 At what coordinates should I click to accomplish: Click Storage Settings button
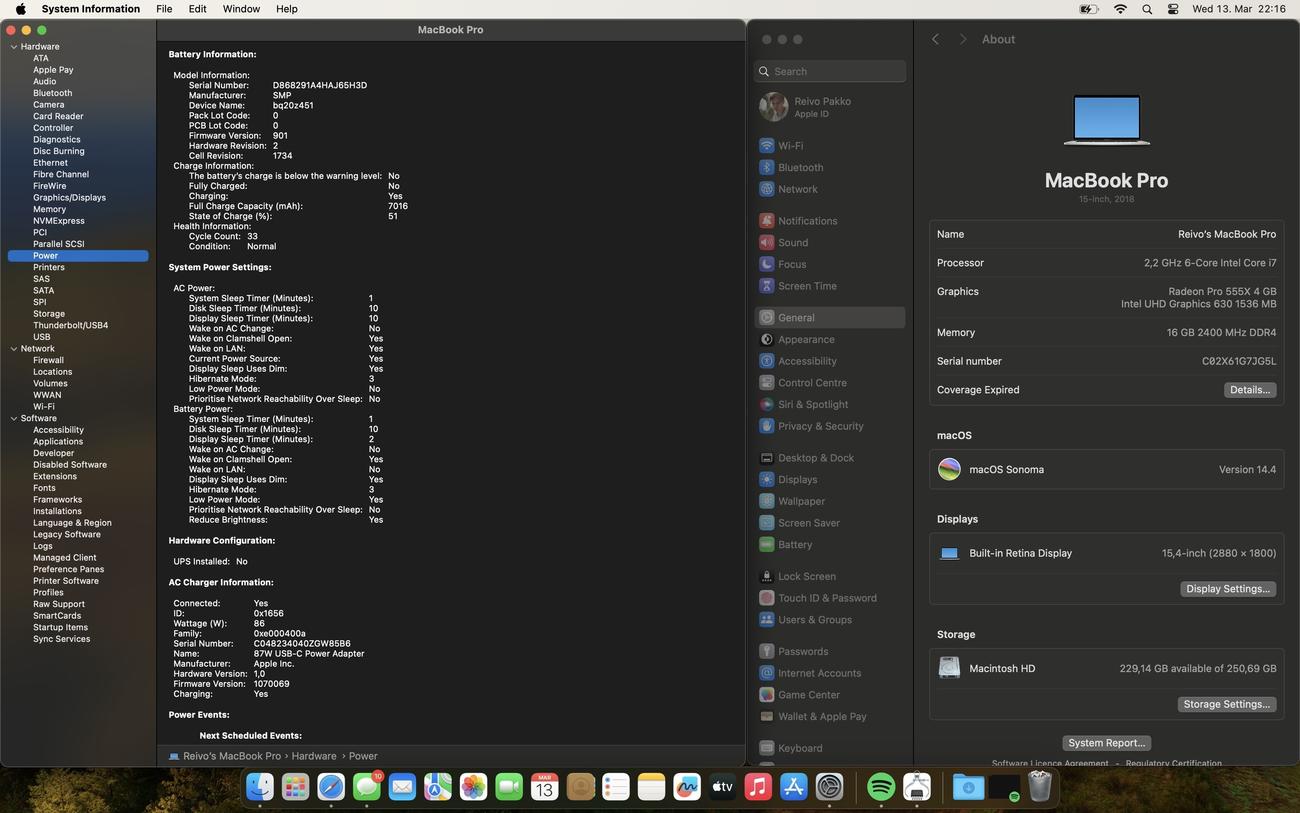coord(1227,704)
